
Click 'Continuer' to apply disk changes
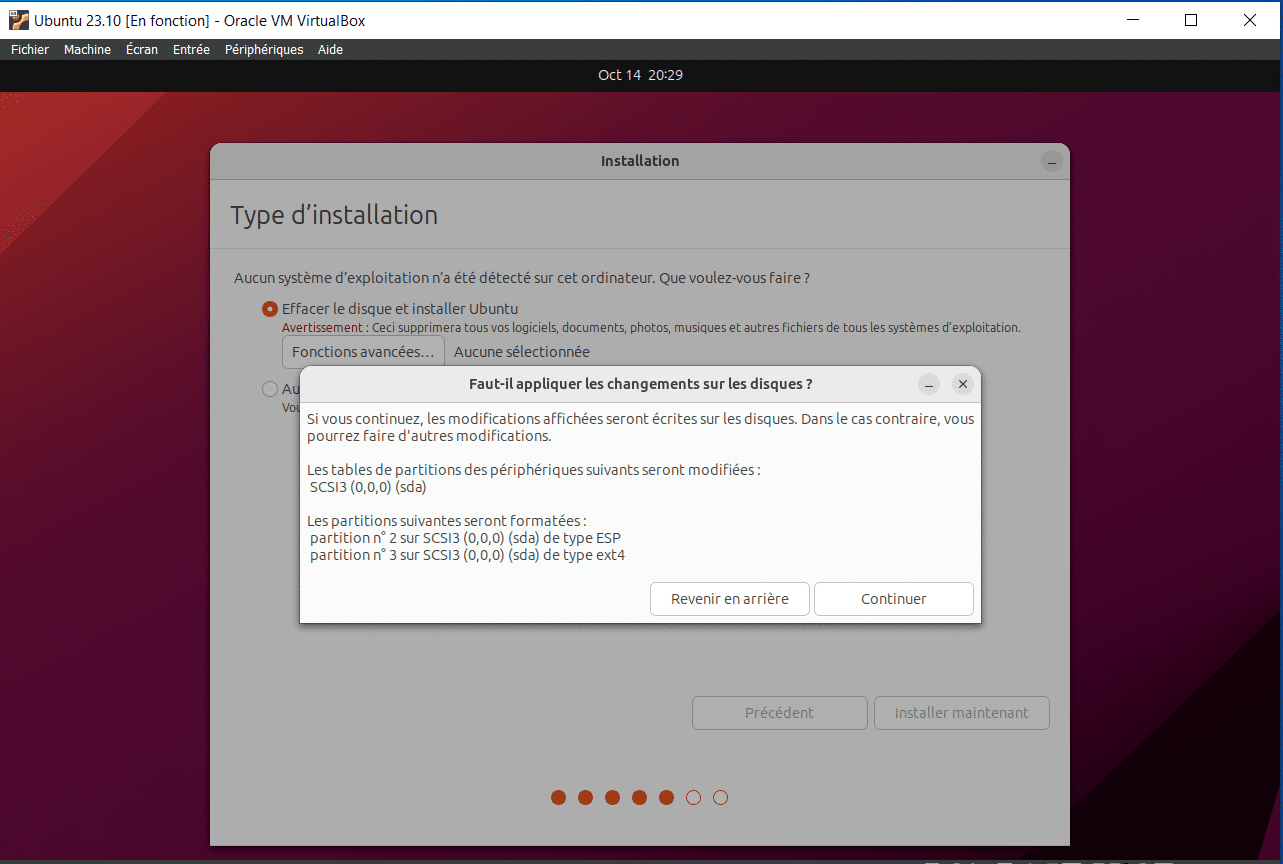[x=893, y=598]
